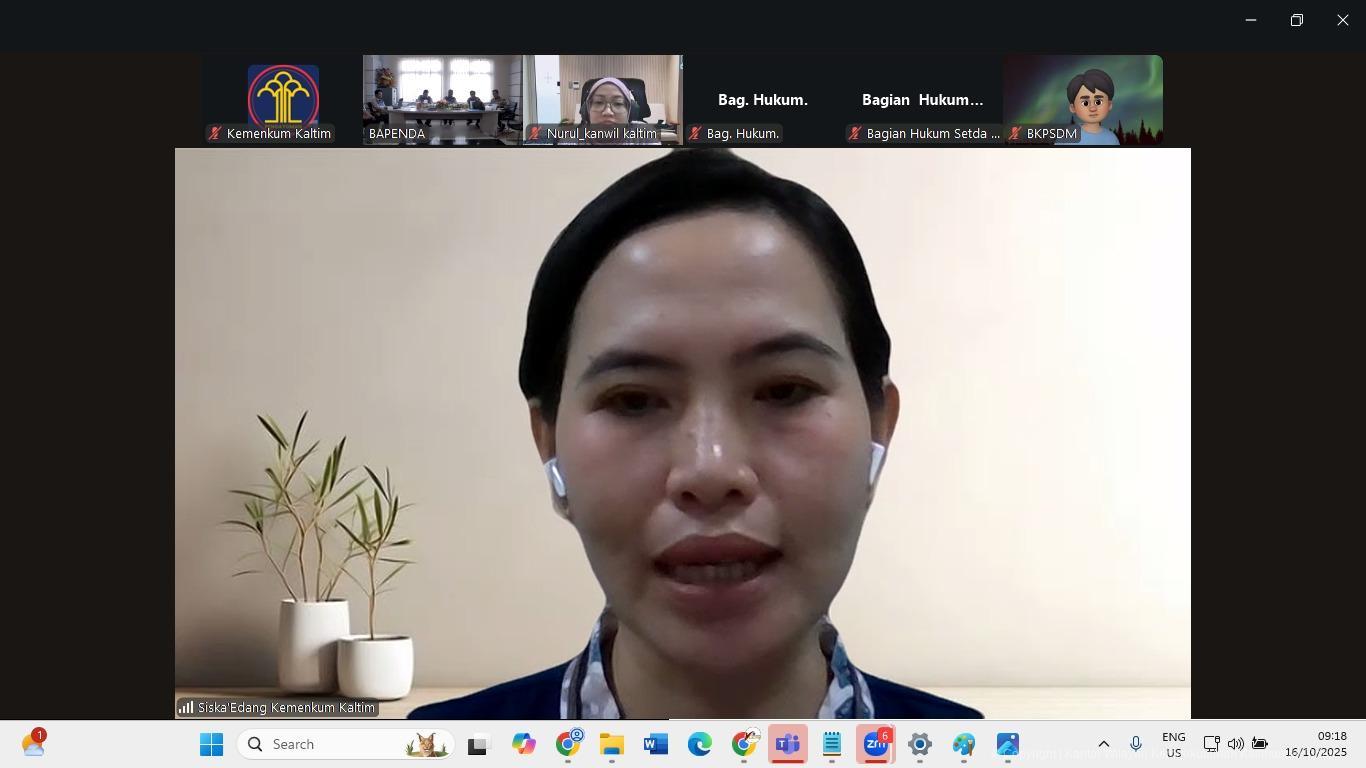Select the BKPSDM participant tile

(1083, 99)
